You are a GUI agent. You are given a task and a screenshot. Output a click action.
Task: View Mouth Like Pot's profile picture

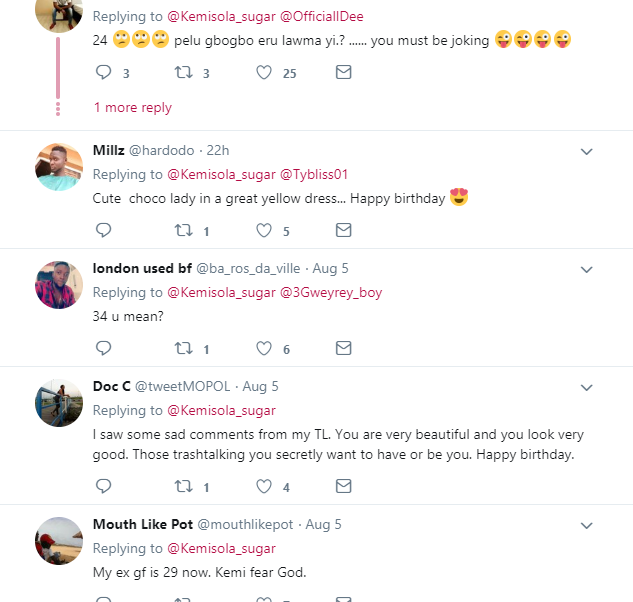(x=58, y=542)
